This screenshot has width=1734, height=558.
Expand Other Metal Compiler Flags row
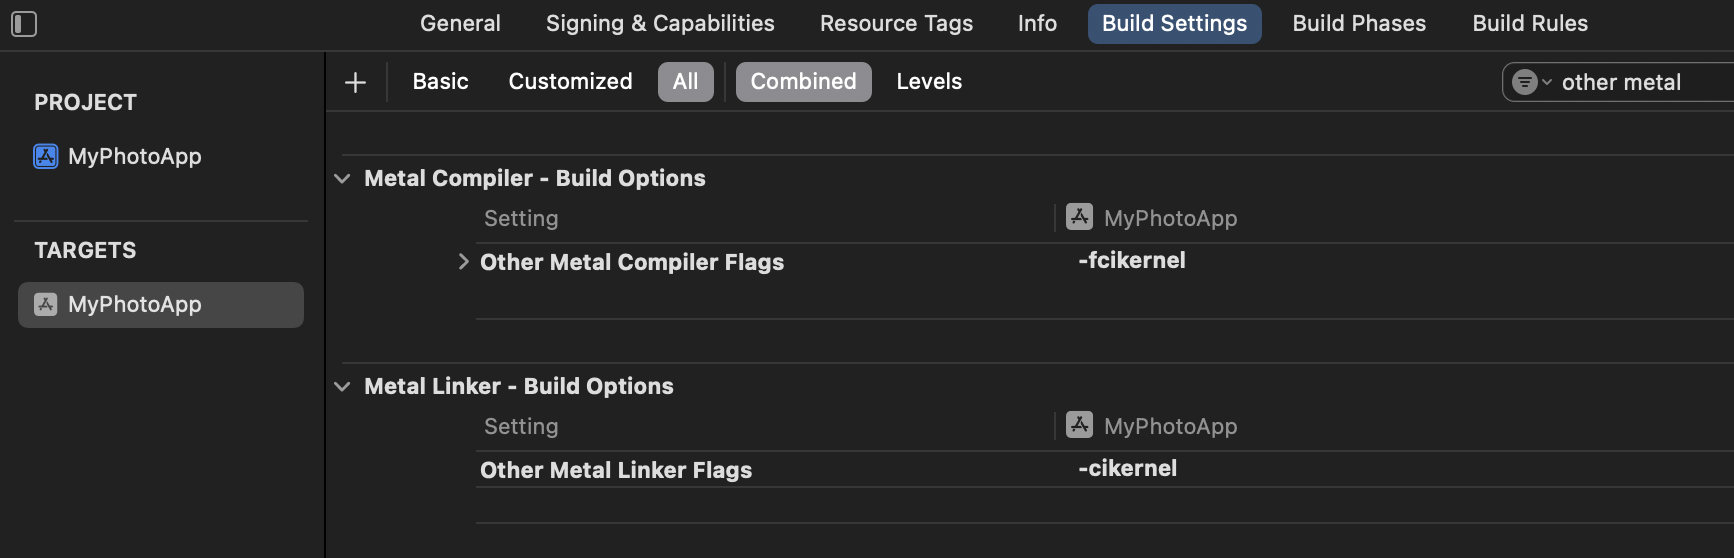tap(463, 262)
